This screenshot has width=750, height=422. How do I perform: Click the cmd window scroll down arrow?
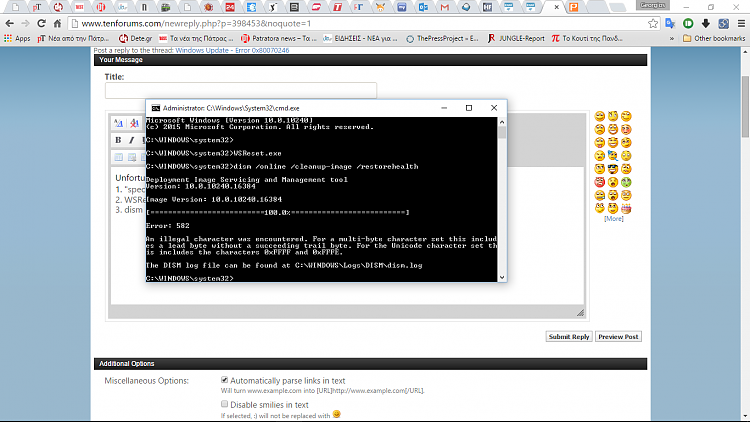point(502,277)
